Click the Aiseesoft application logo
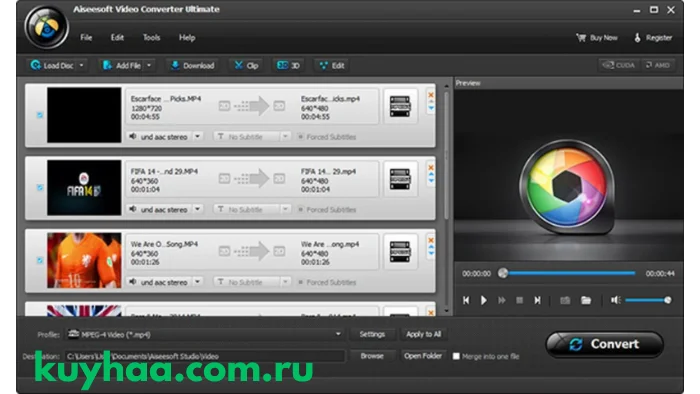This screenshot has width=700, height=394. point(46,27)
